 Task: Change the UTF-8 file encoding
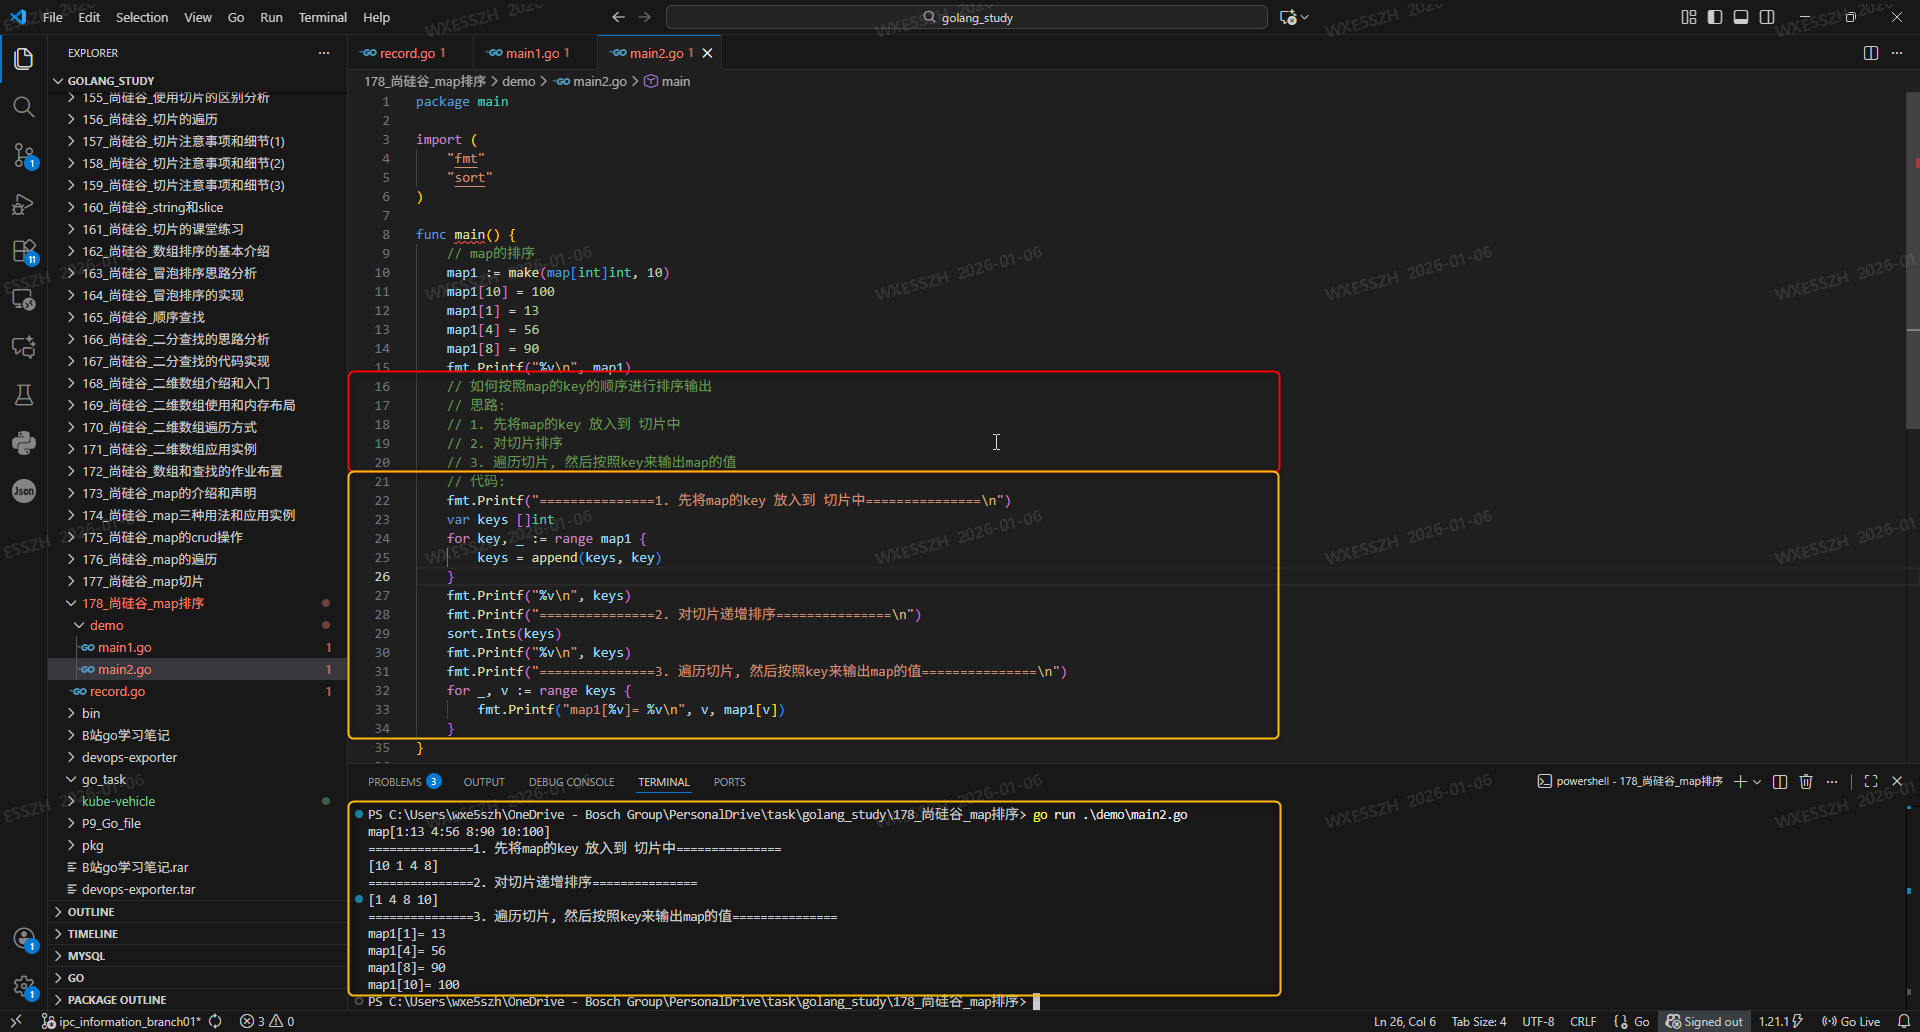pyautogui.click(x=1538, y=1021)
